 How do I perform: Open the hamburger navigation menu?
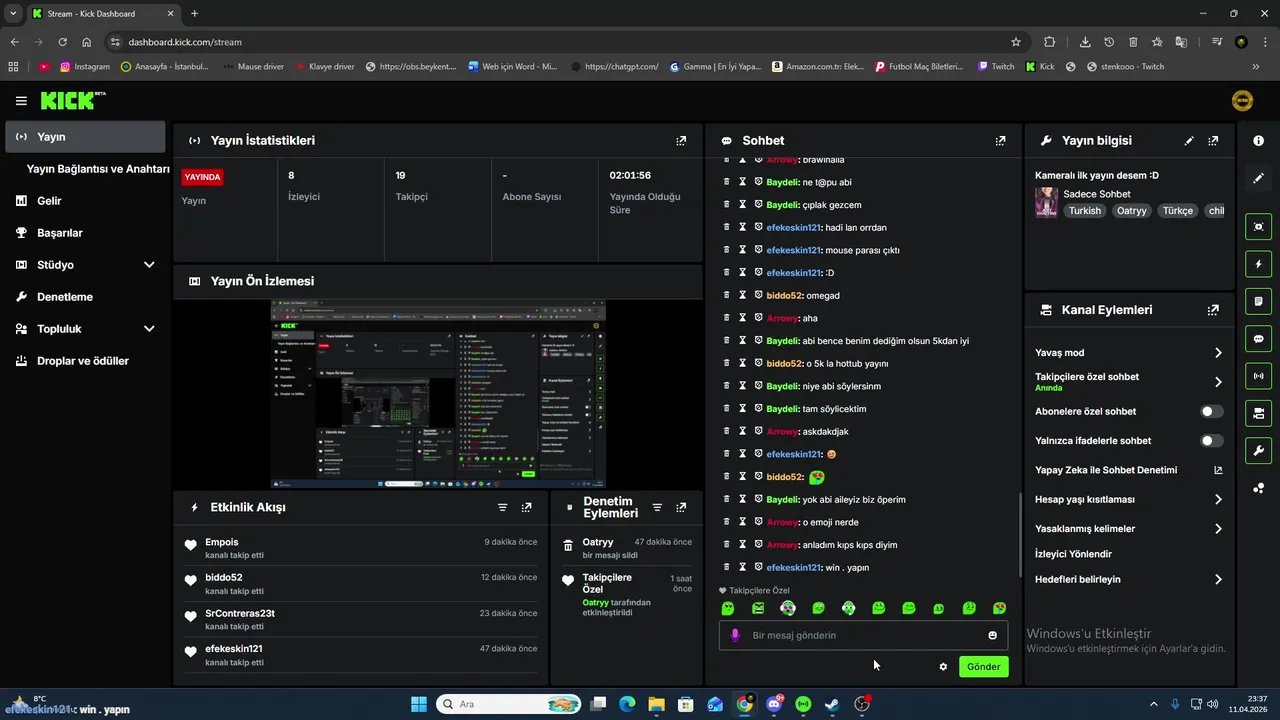click(21, 100)
